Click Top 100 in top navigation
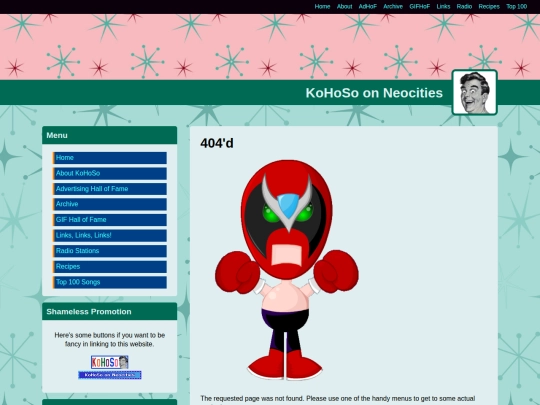The width and height of the screenshot is (540, 405). point(517,7)
